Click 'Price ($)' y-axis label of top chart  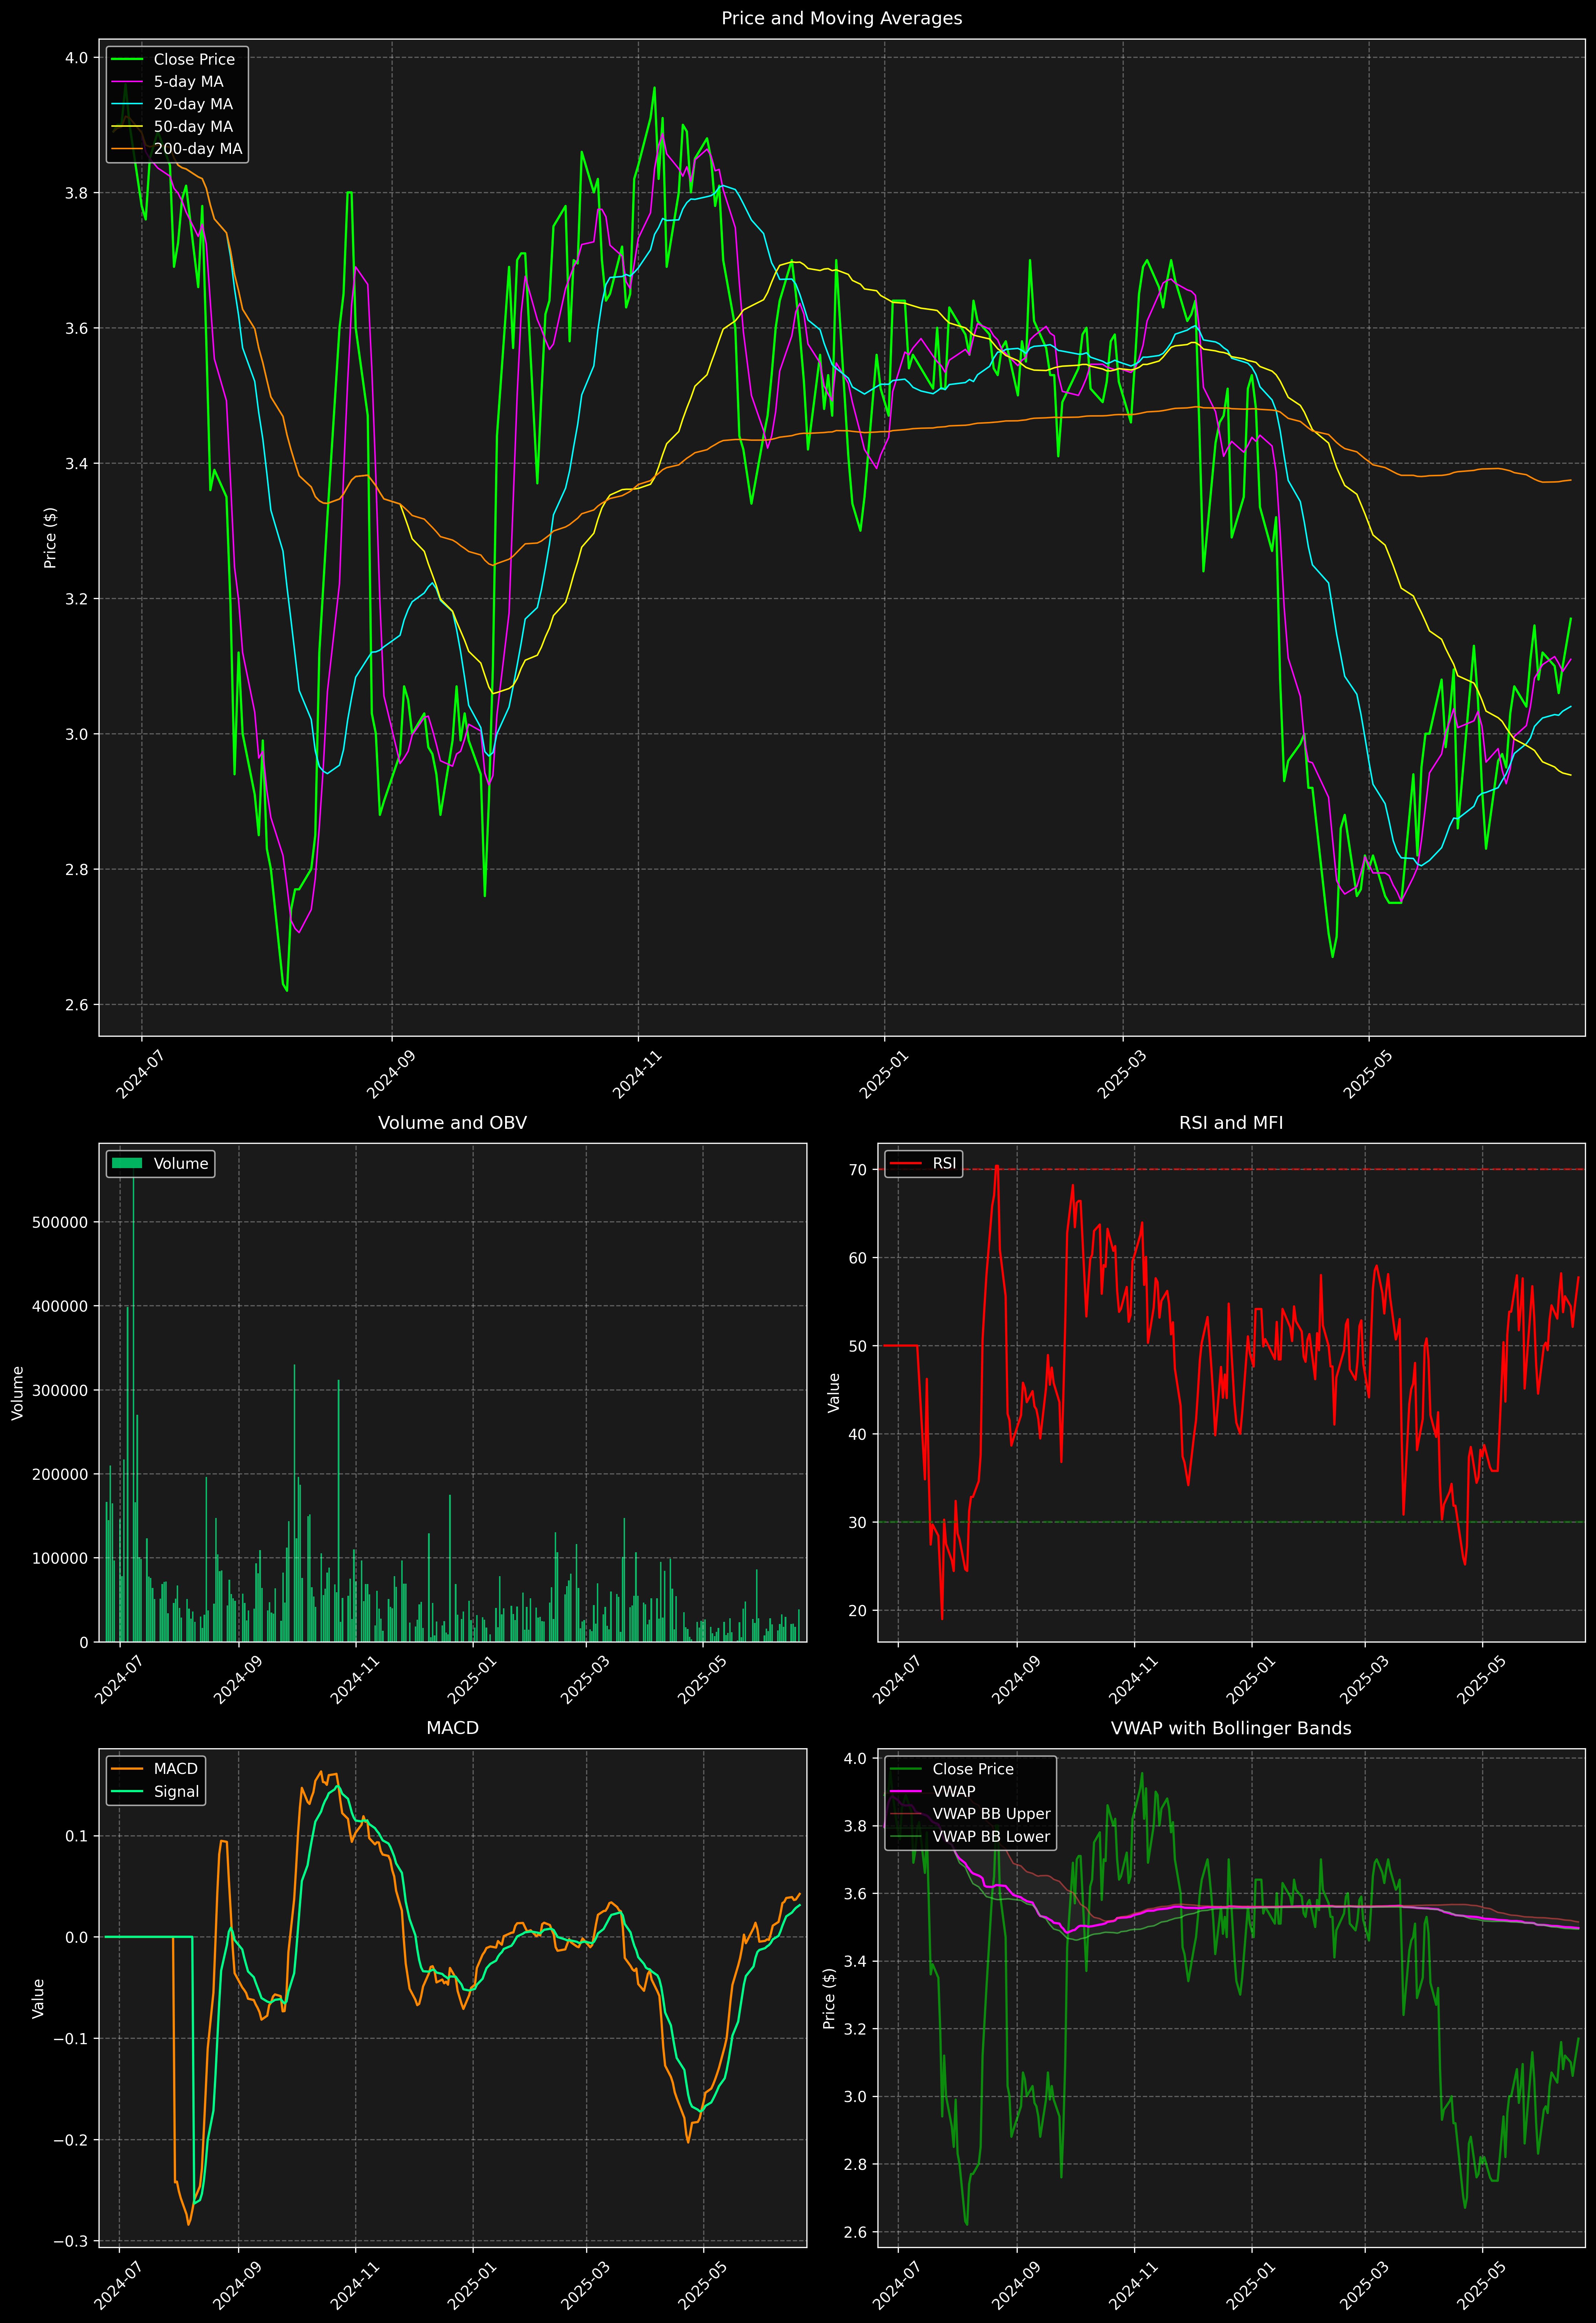click(x=50, y=538)
